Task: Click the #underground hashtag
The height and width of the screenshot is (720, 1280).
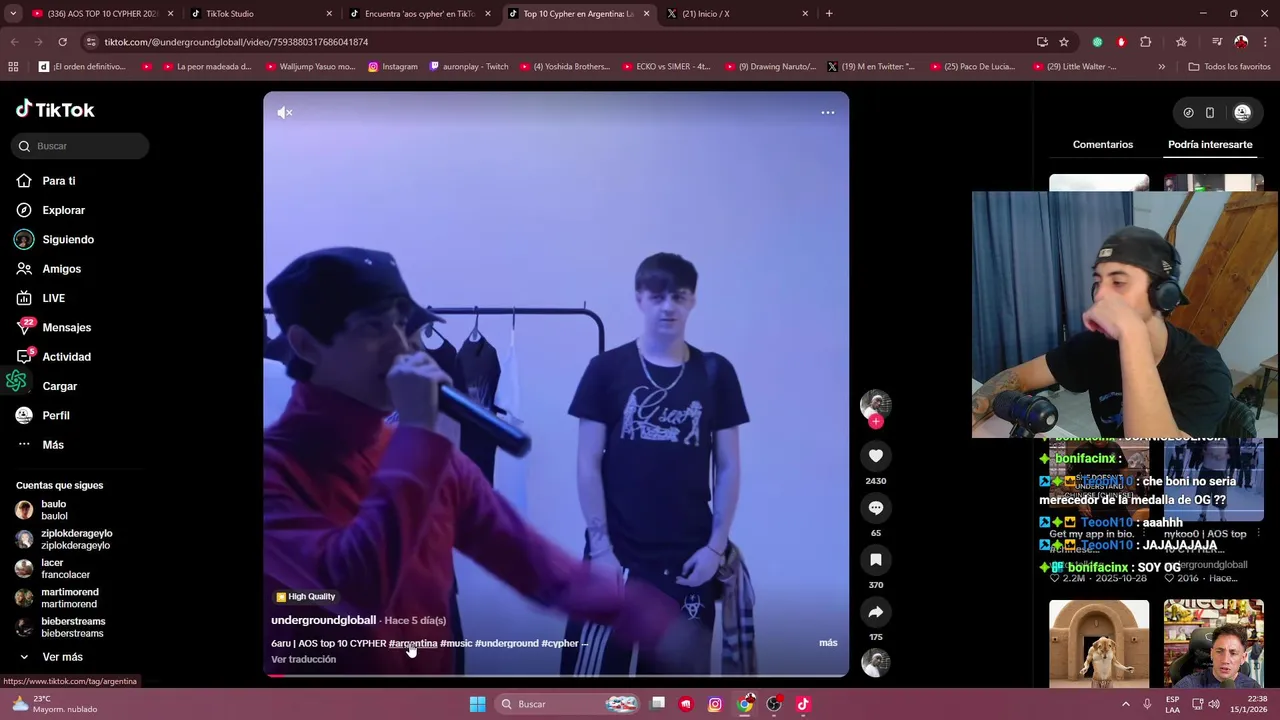Action: pyautogui.click(x=507, y=643)
